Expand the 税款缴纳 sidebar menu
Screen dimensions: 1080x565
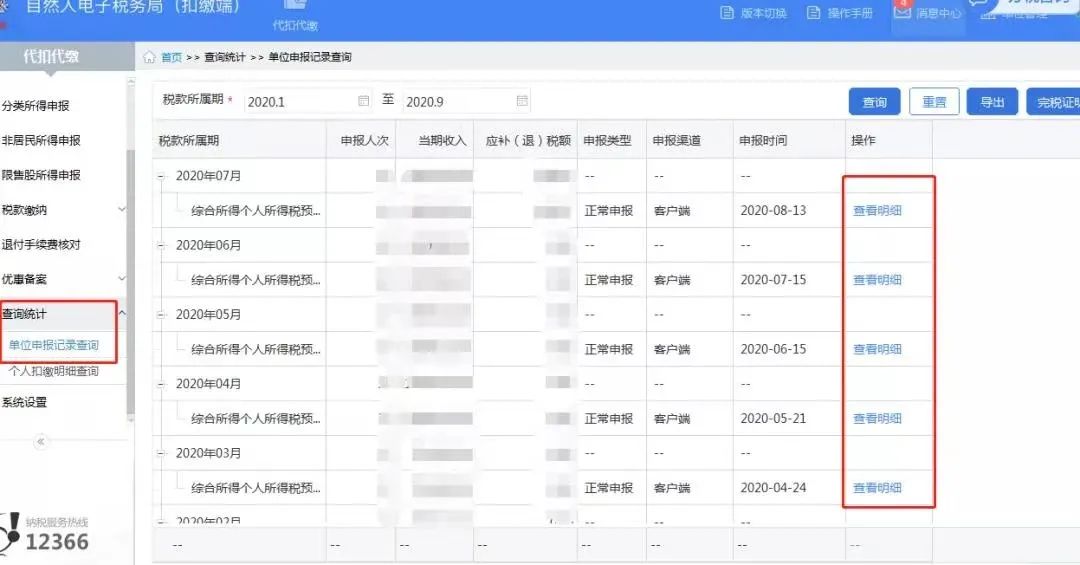coord(122,209)
